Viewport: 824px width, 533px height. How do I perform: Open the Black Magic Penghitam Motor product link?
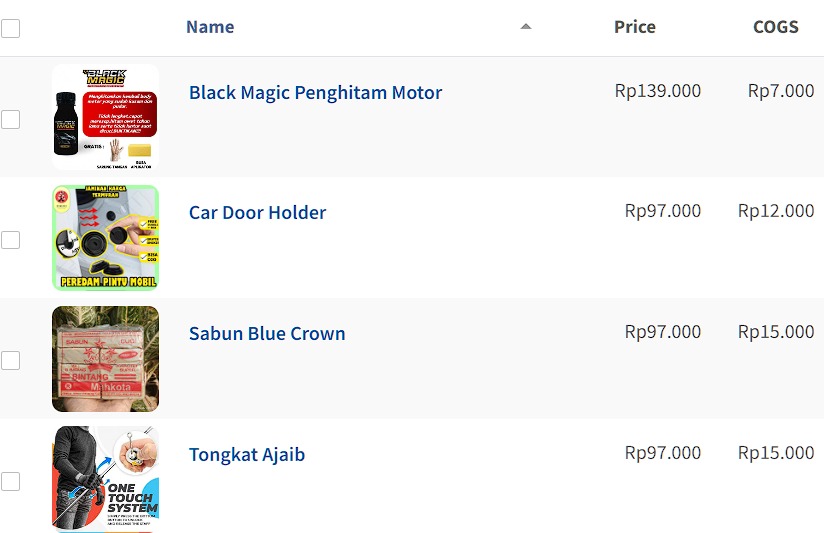point(315,93)
